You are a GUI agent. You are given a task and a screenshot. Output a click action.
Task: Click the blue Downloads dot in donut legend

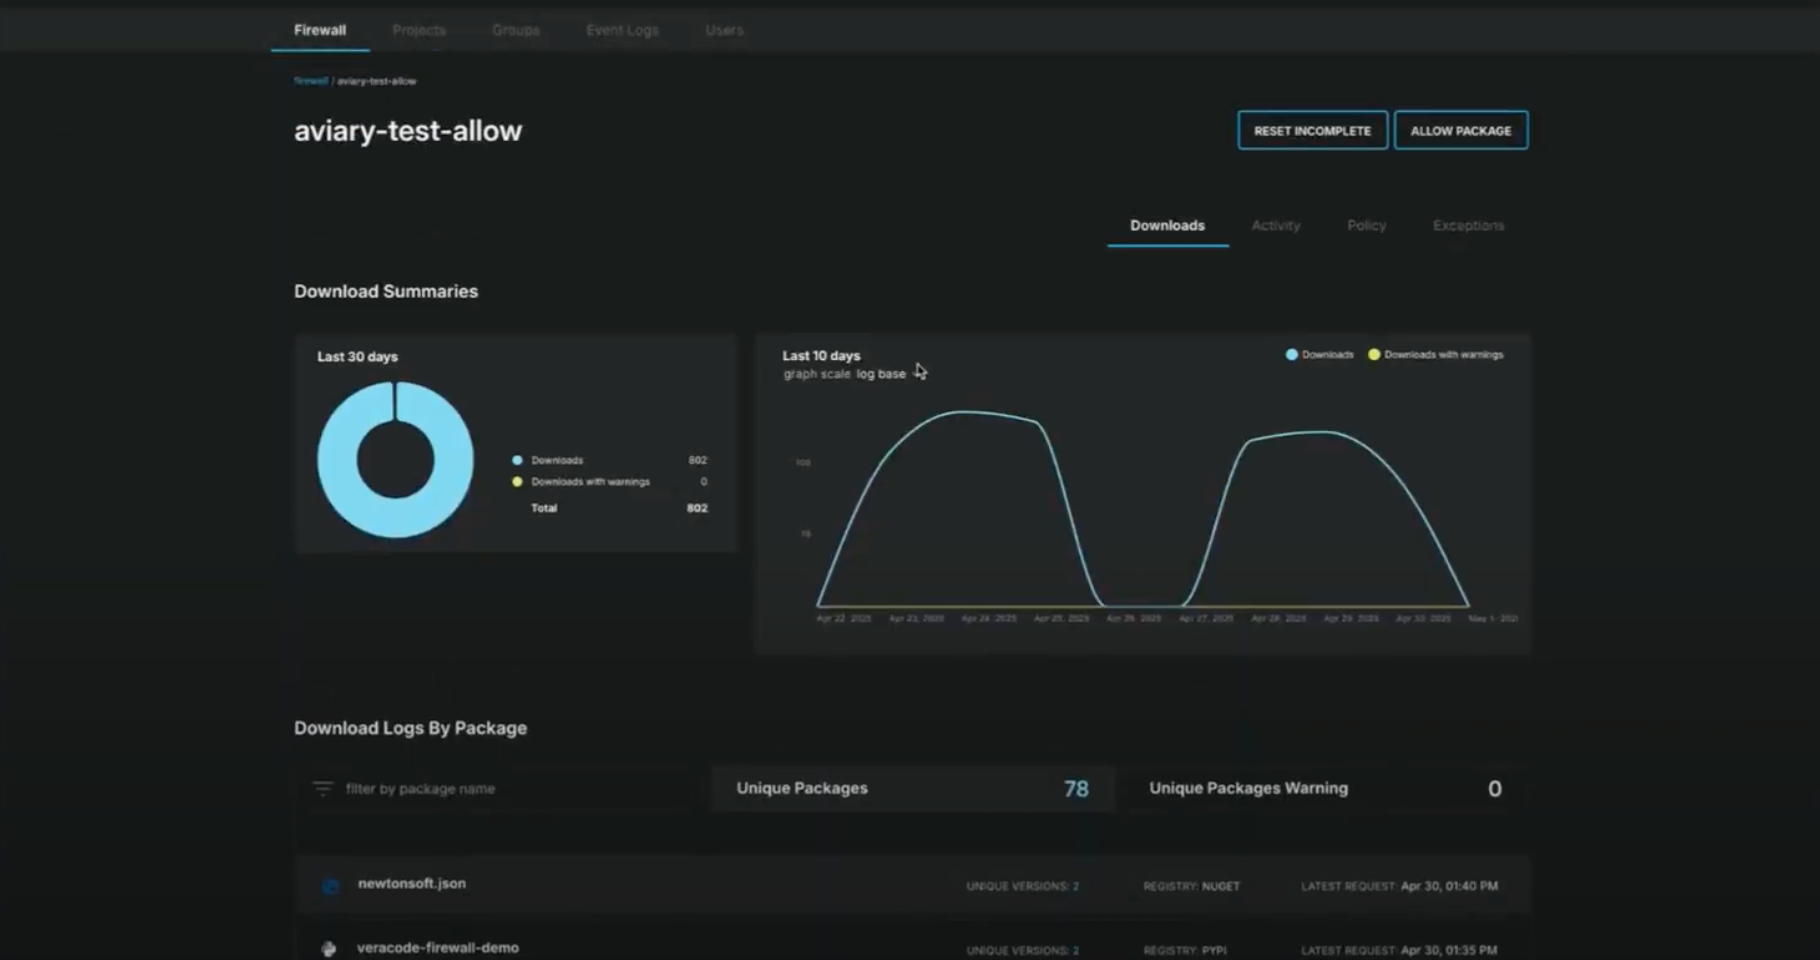coord(517,460)
